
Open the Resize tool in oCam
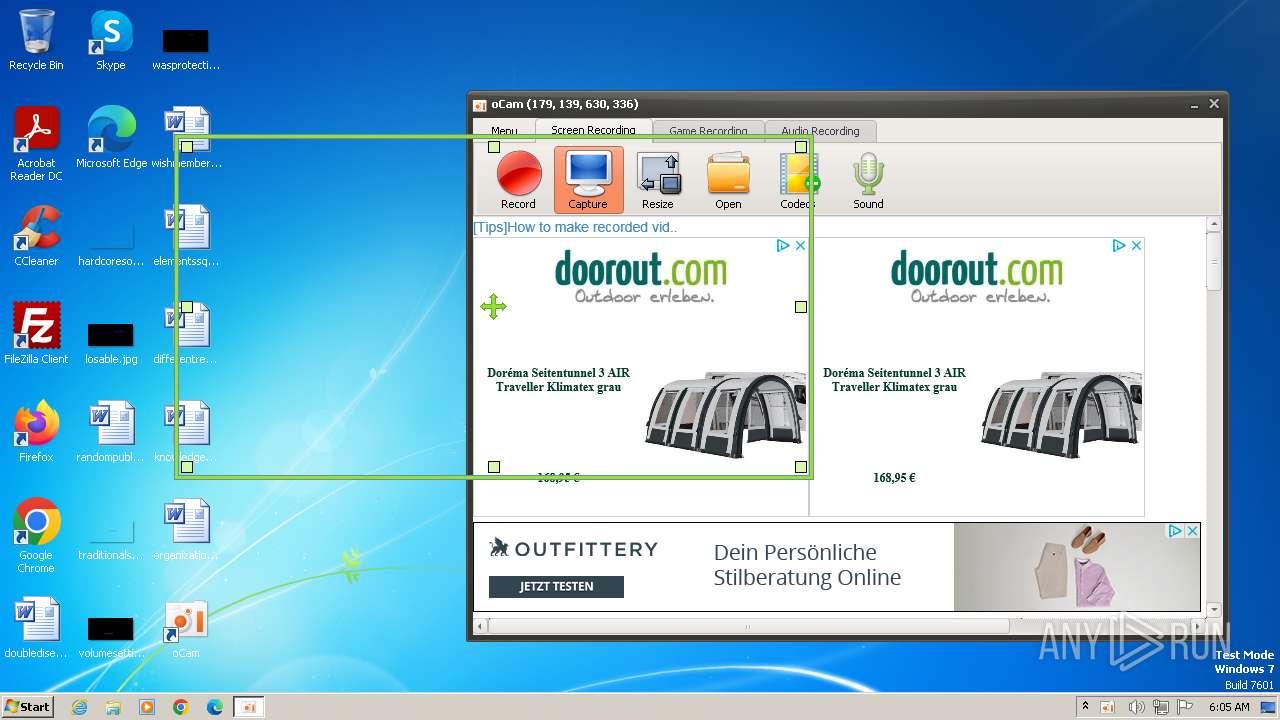tap(658, 181)
